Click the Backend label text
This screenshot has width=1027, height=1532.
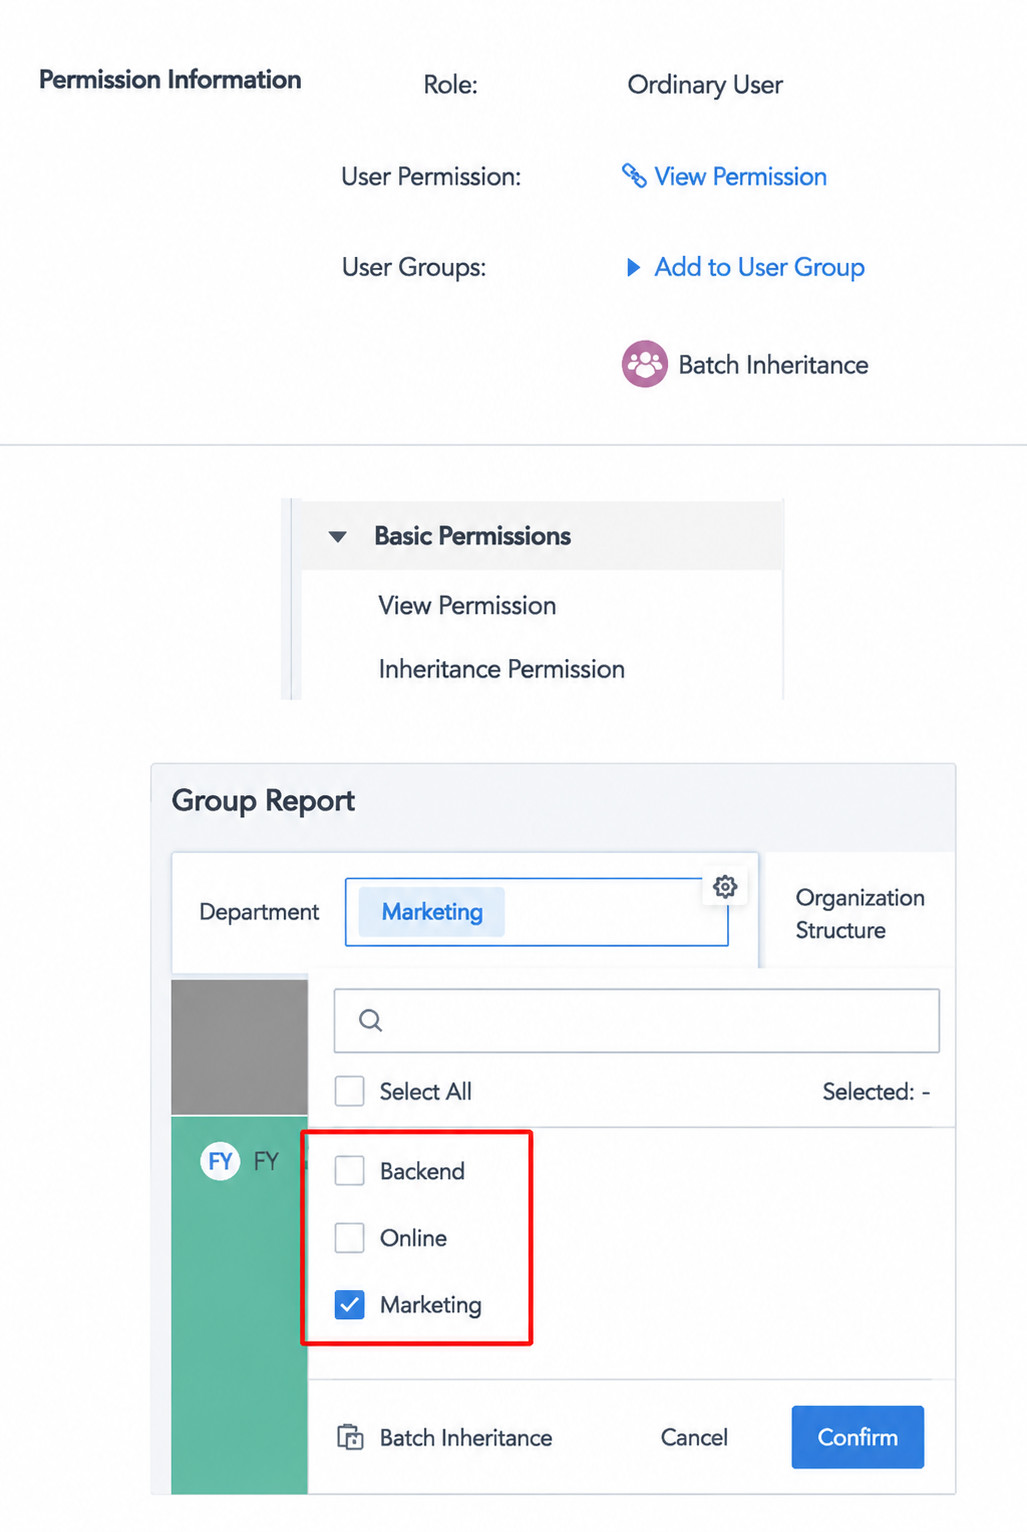(x=422, y=1170)
